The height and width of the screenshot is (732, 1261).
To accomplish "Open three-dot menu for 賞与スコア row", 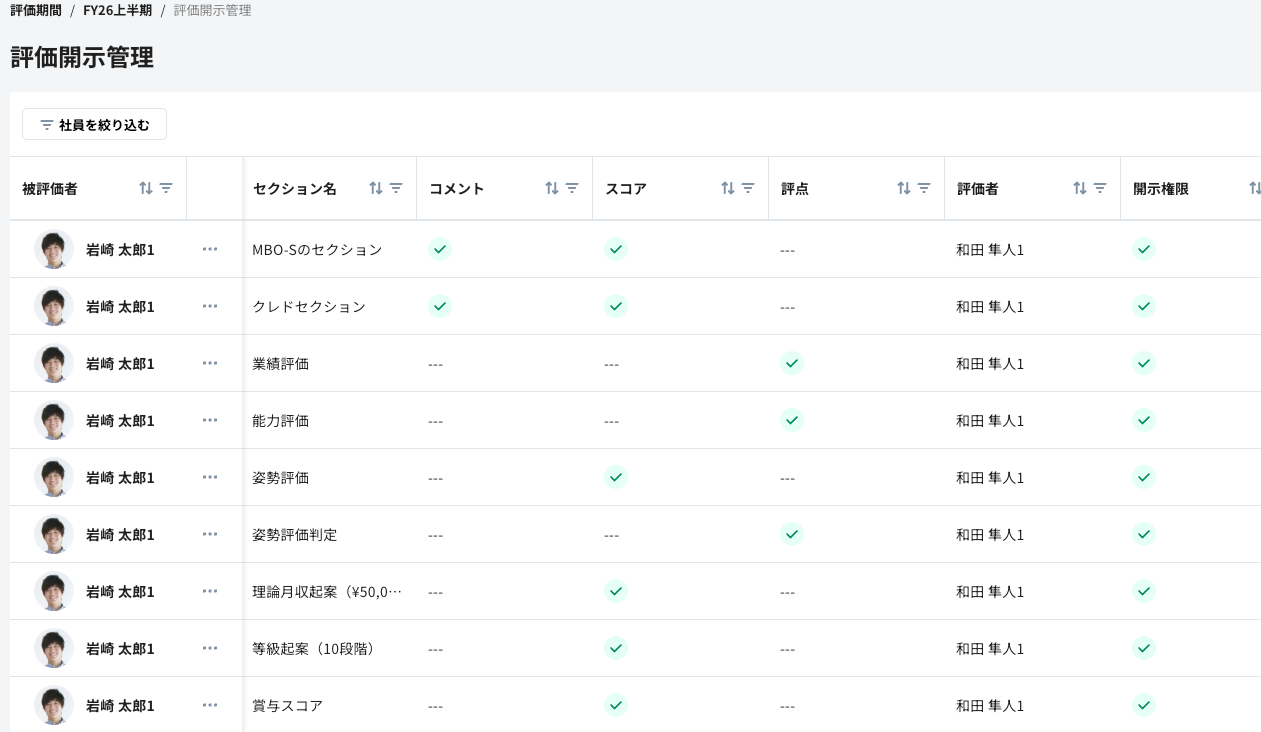I will (x=210, y=705).
